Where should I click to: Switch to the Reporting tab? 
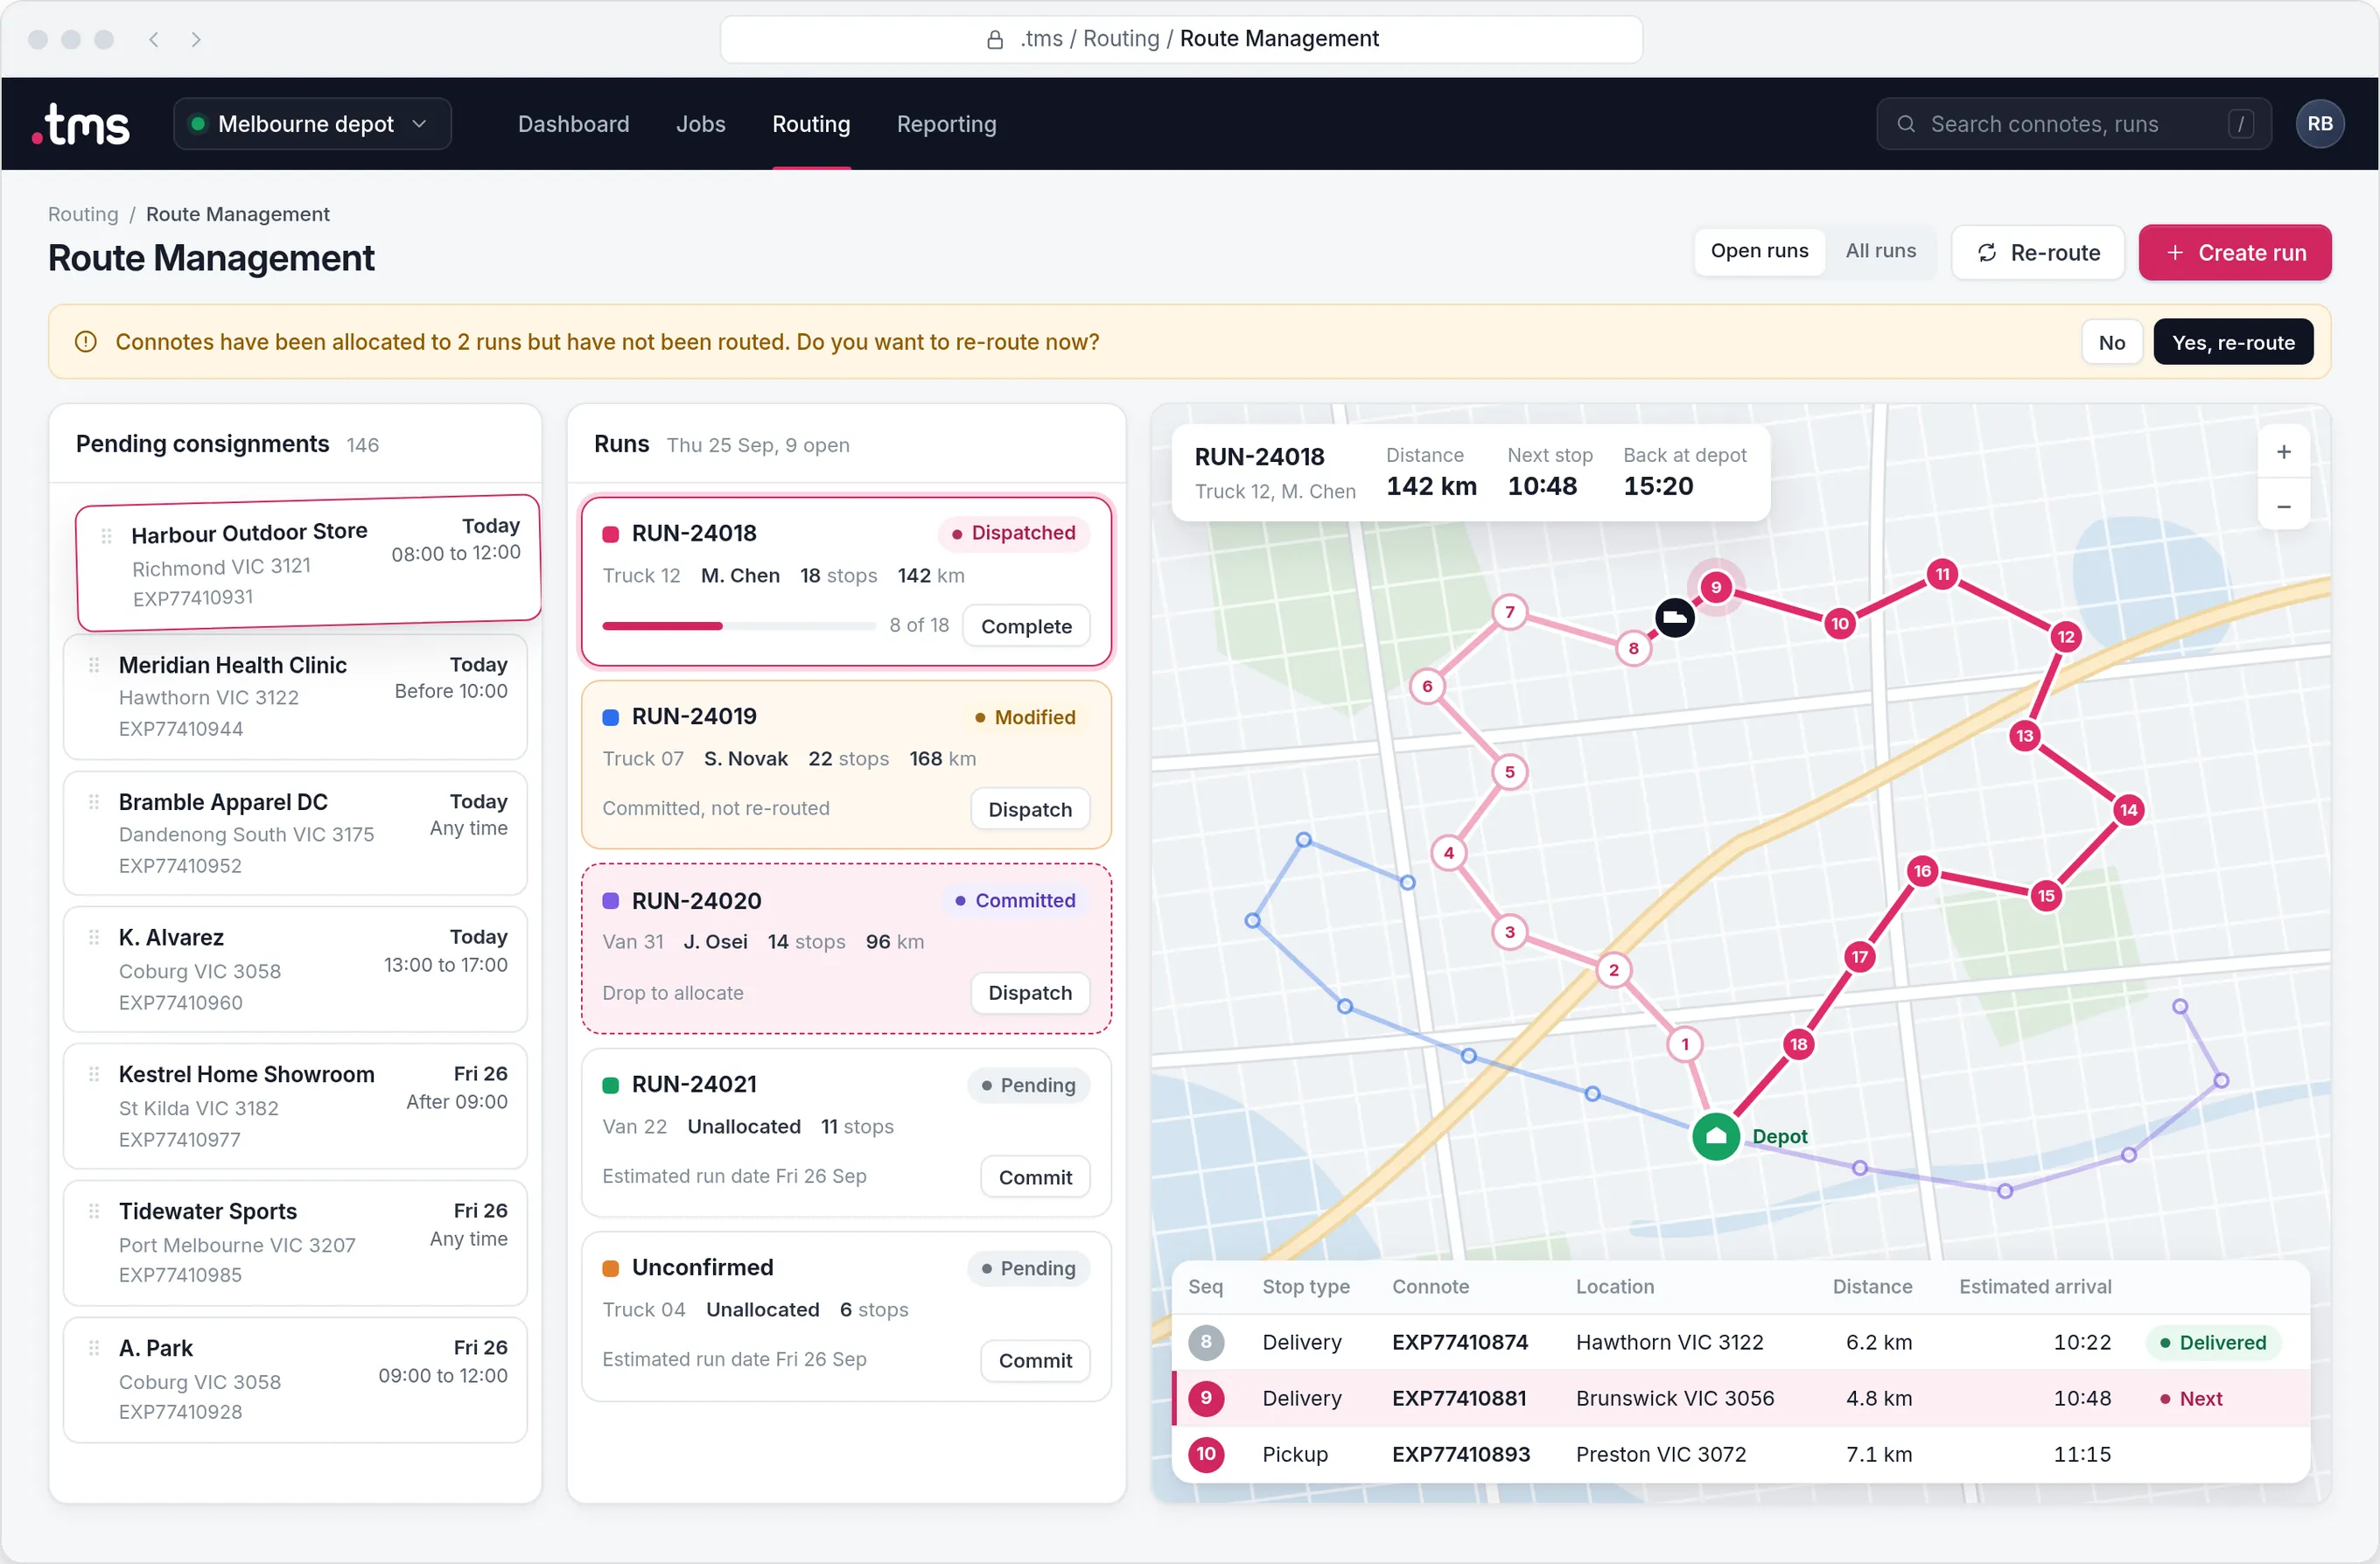pyautogui.click(x=946, y=124)
